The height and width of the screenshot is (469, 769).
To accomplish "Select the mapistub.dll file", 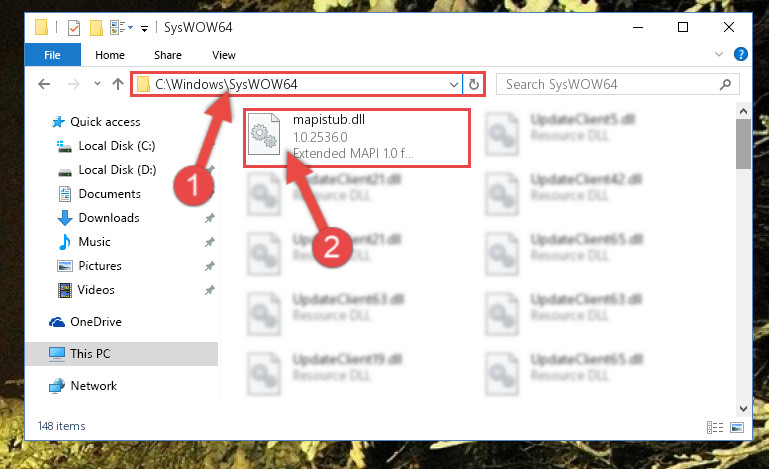I will click(x=358, y=137).
